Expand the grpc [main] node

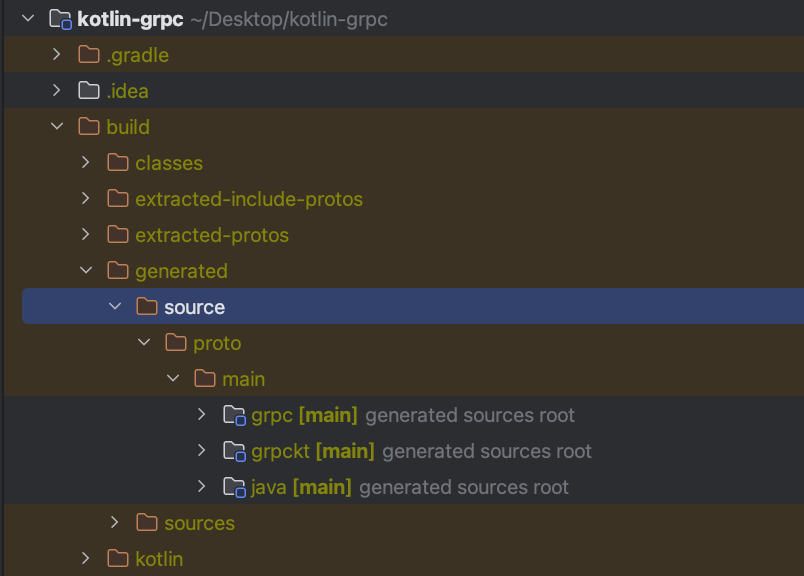[x=200, y=415]
